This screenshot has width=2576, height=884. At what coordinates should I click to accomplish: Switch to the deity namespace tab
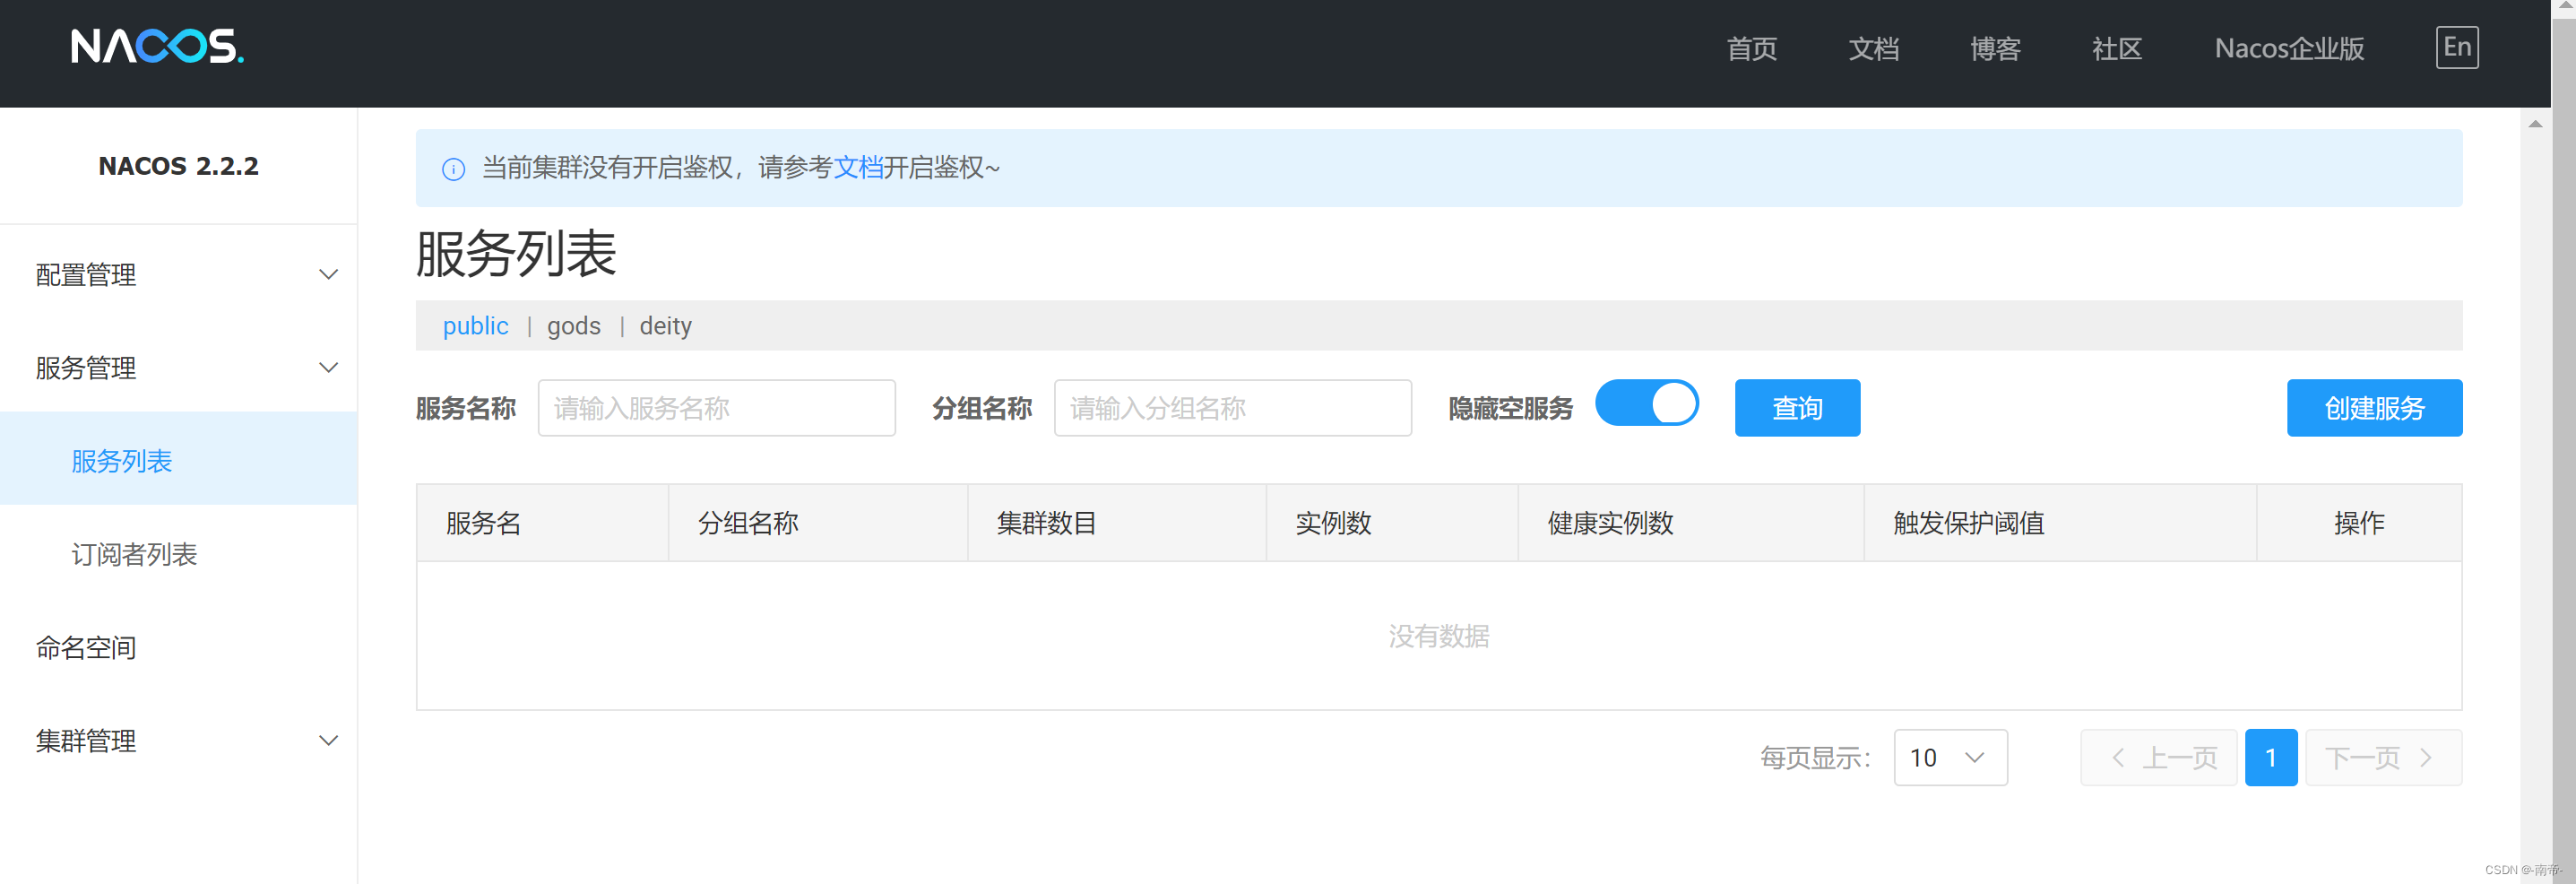coord(665,325)
